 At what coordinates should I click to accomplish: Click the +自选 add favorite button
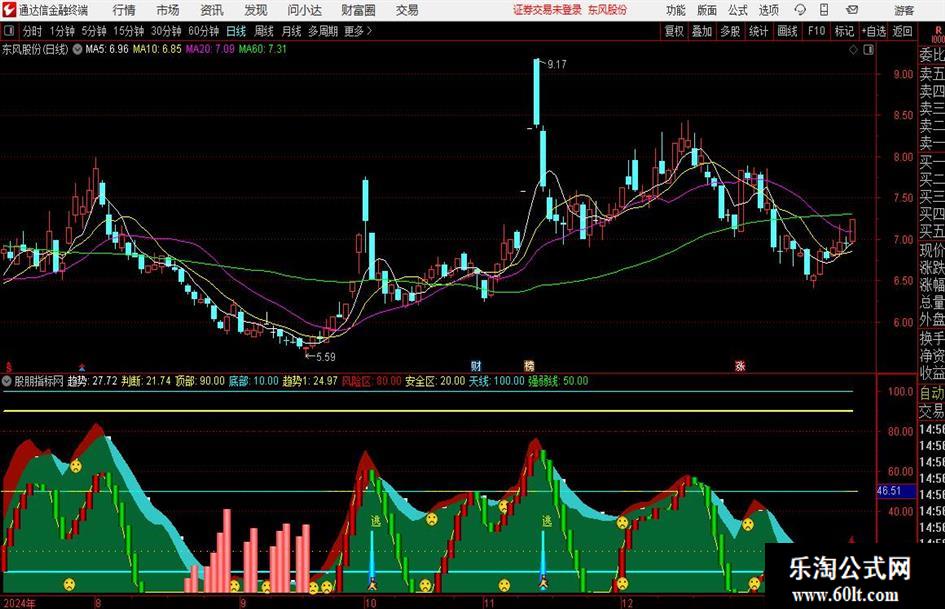[873, 31]
